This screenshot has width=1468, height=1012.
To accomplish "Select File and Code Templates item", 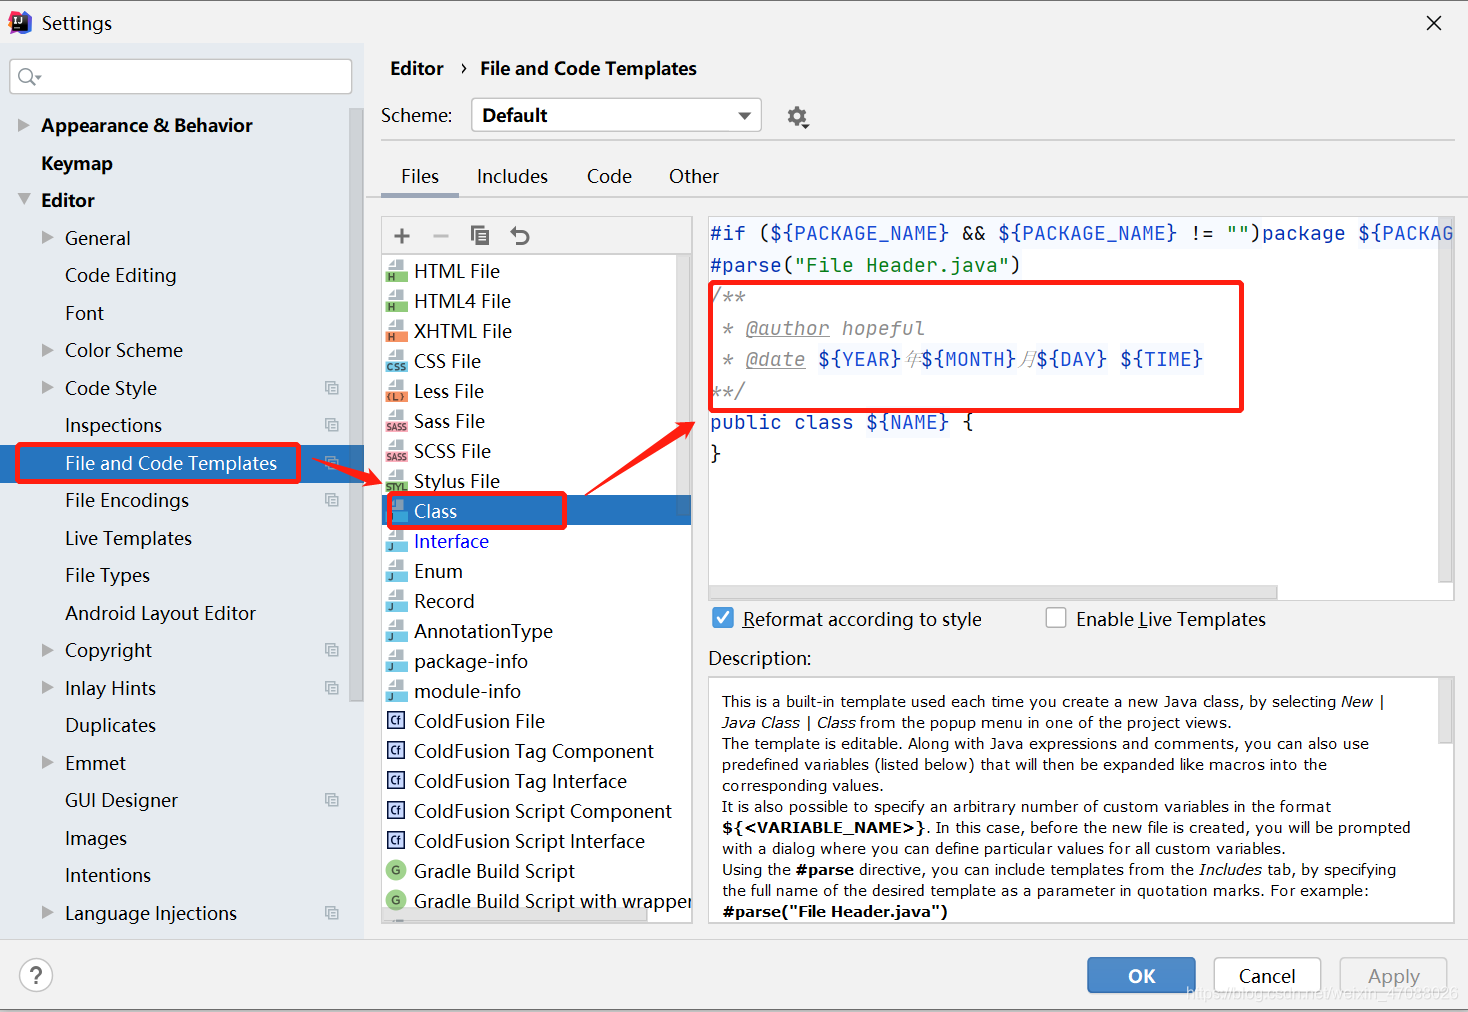I will [171, 463].
